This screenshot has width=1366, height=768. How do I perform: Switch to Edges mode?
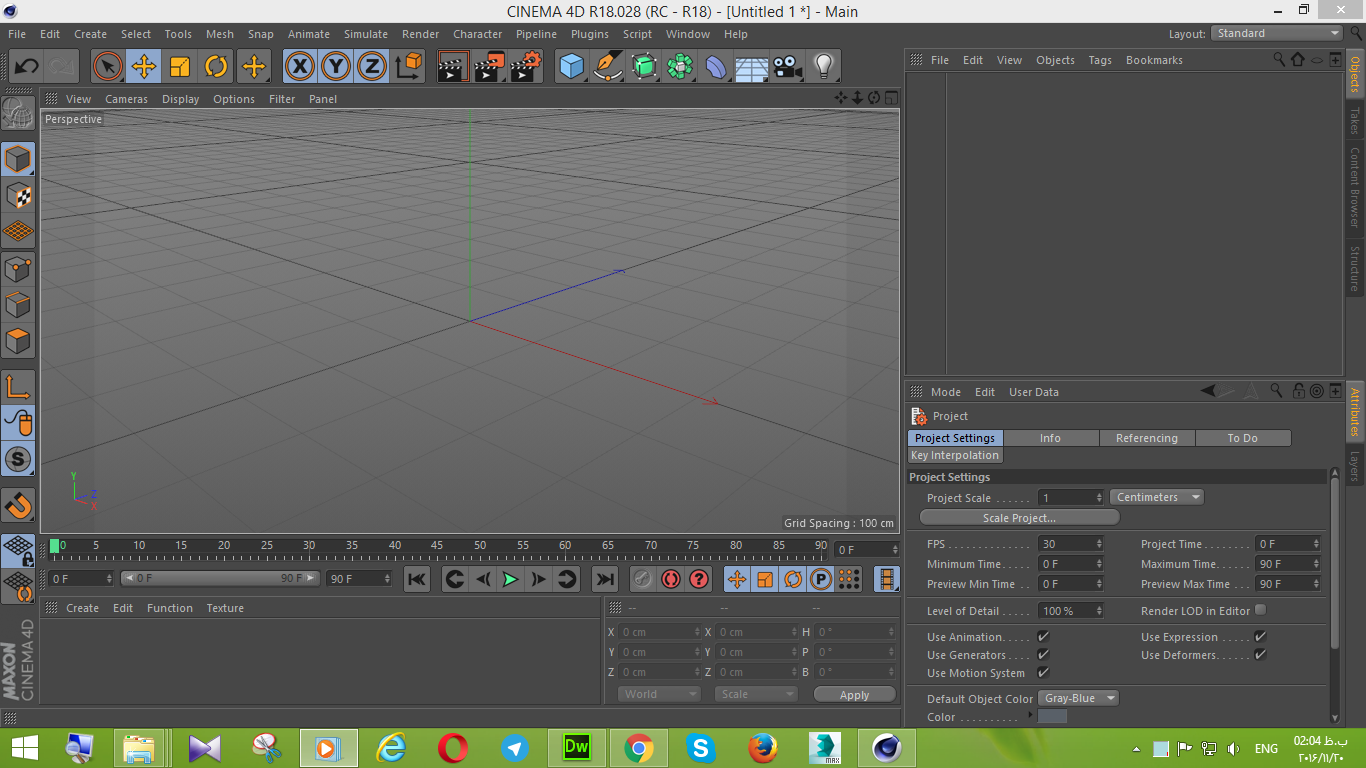click(x=18, y=304)
